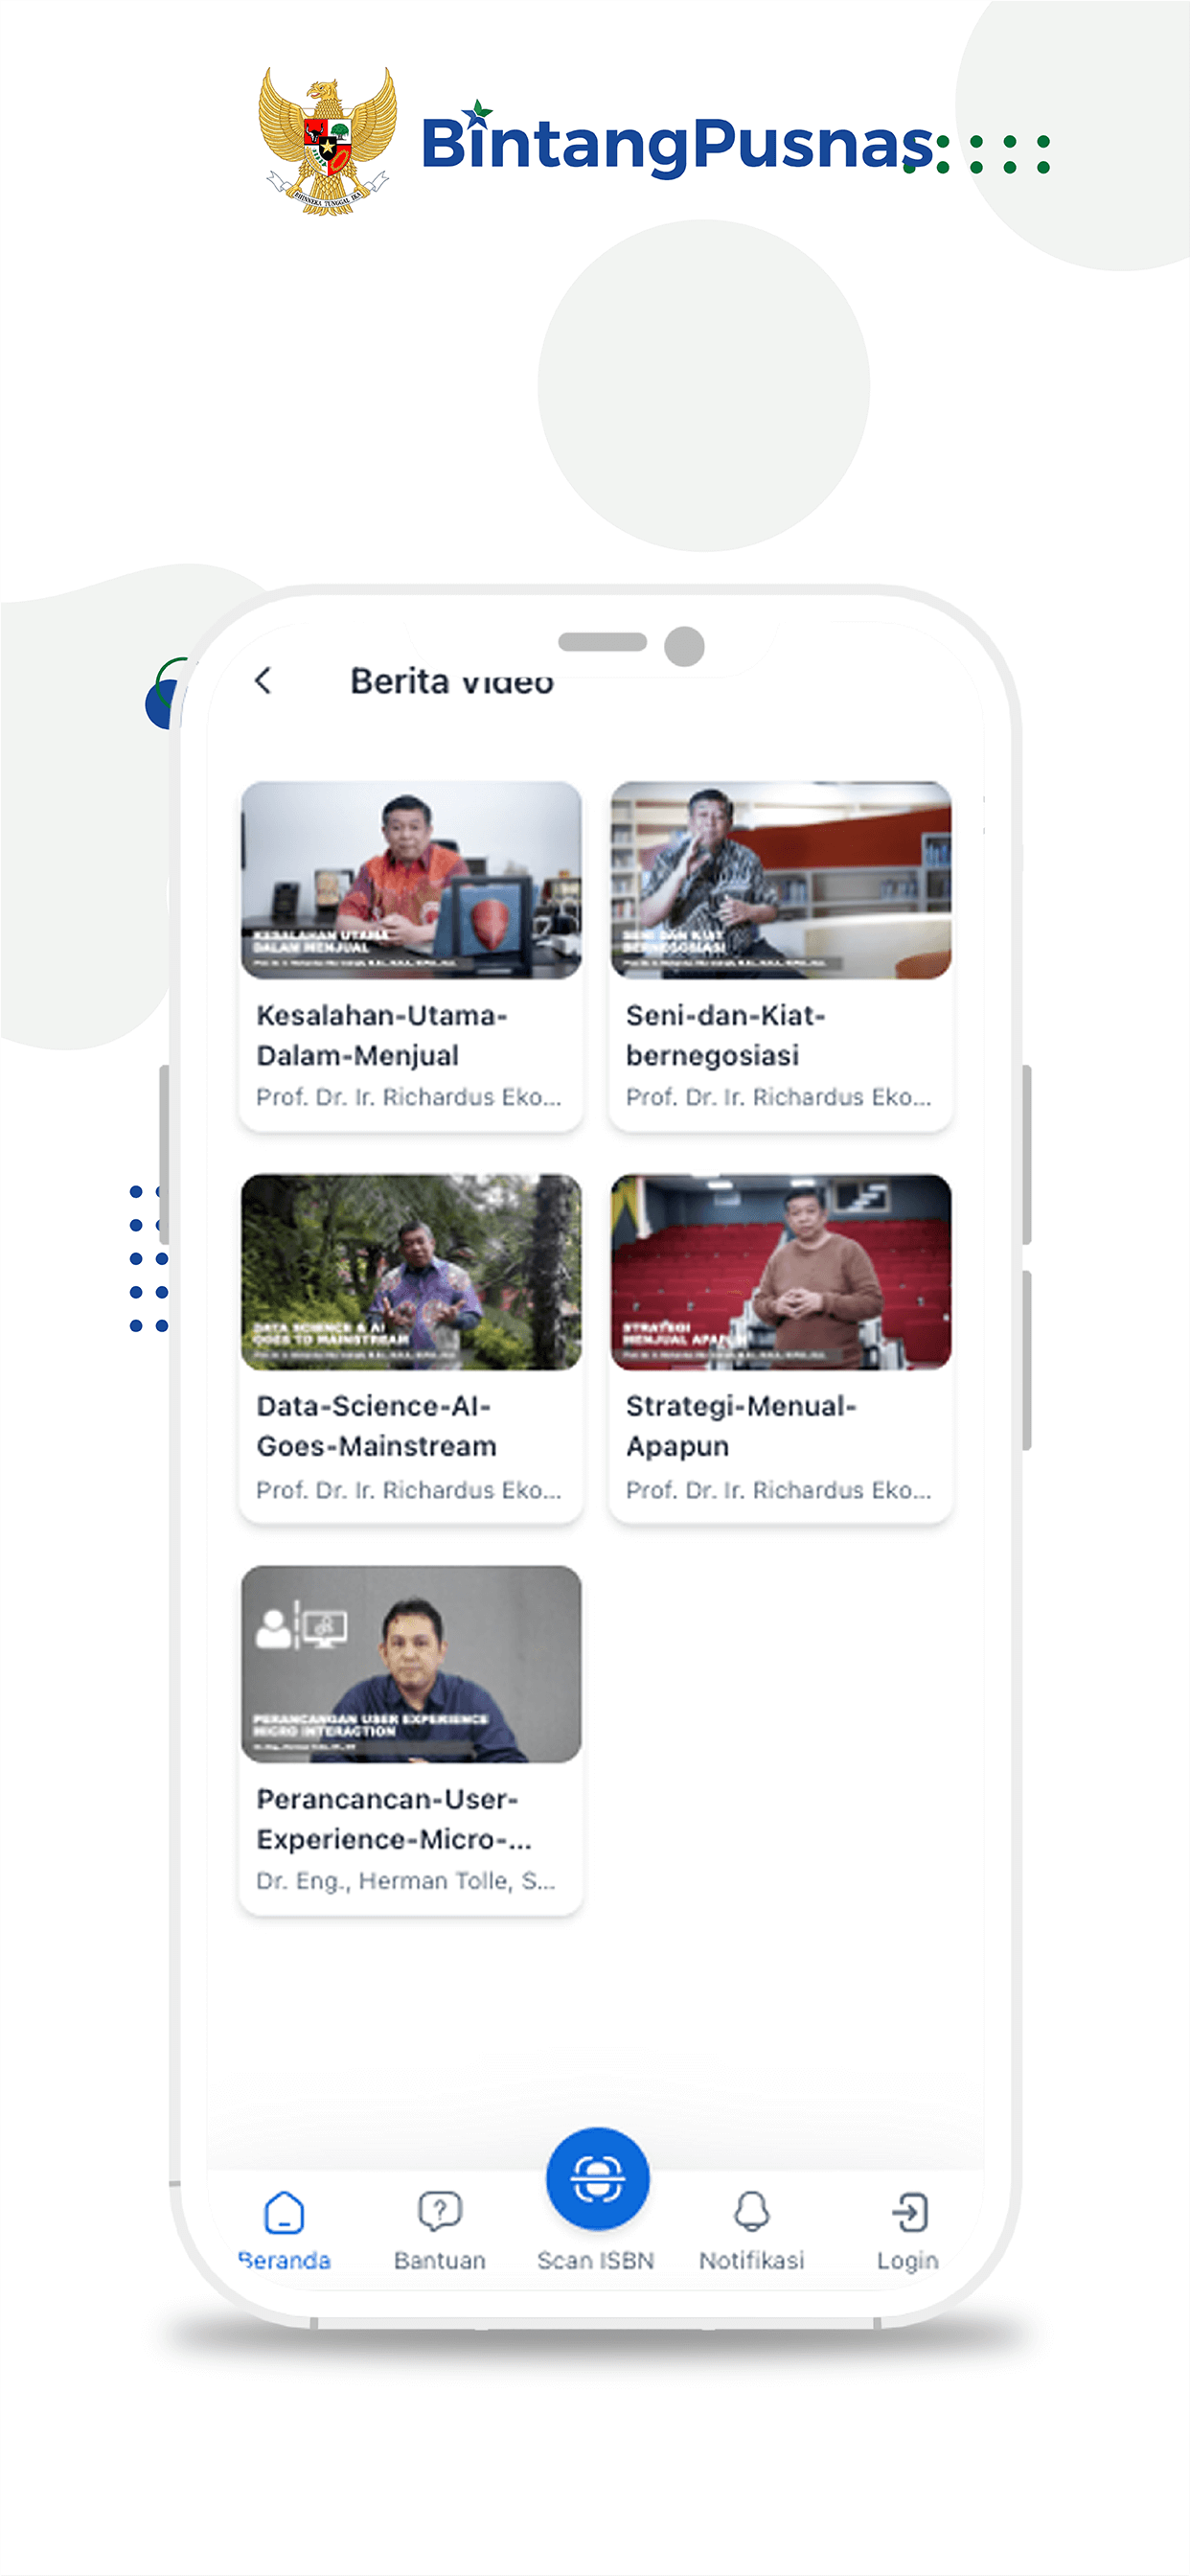Open Strategi-Menual-Apapun video thumbnail

781,1272
